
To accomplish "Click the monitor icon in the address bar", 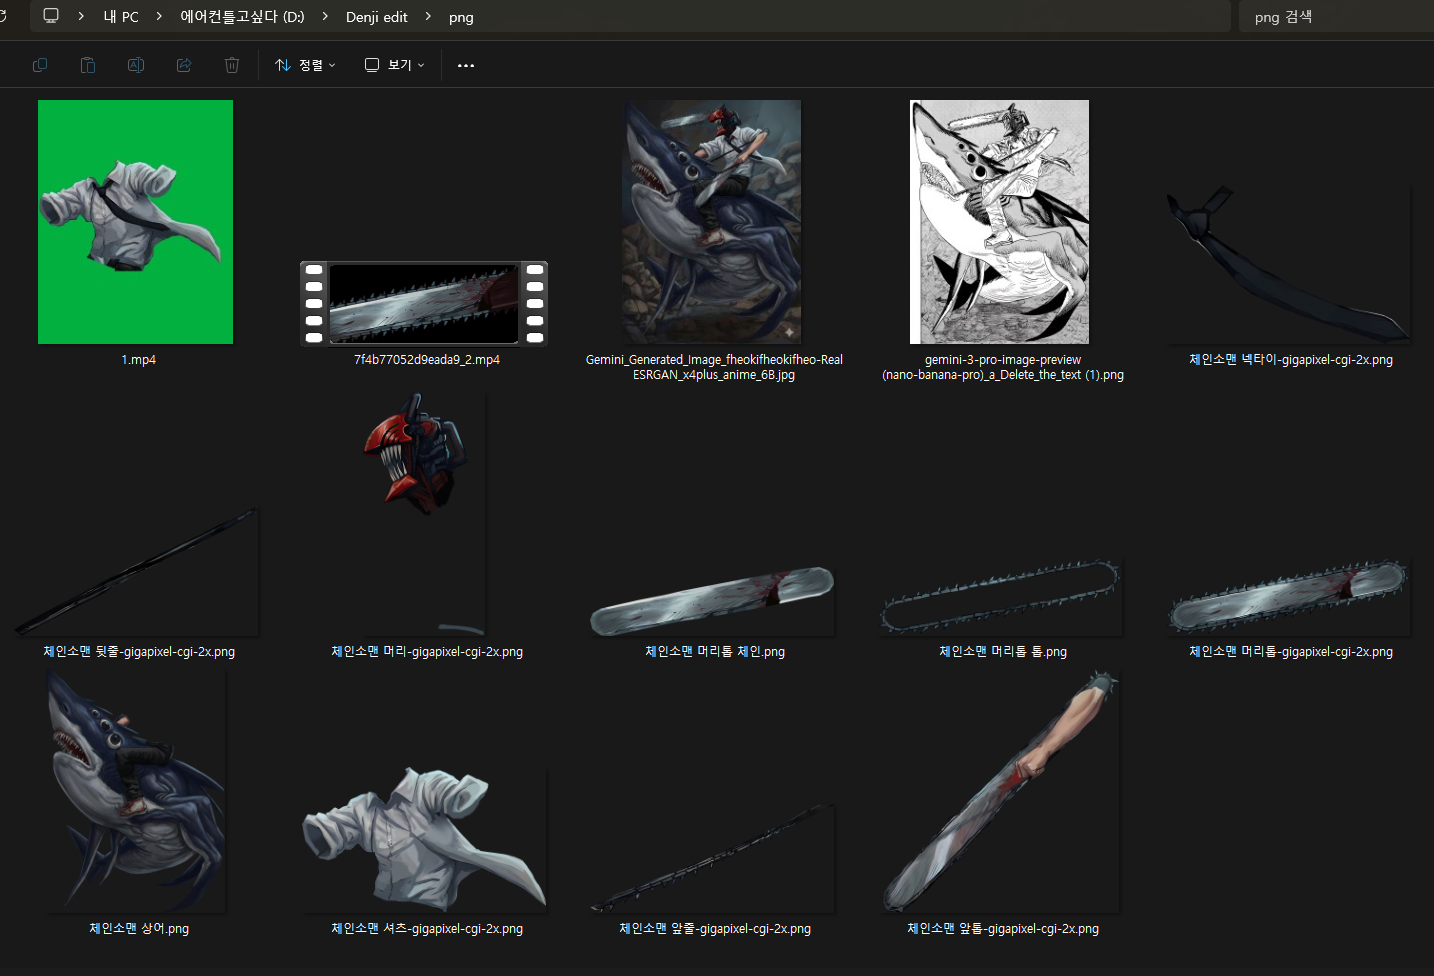I will tap(51, 16).
